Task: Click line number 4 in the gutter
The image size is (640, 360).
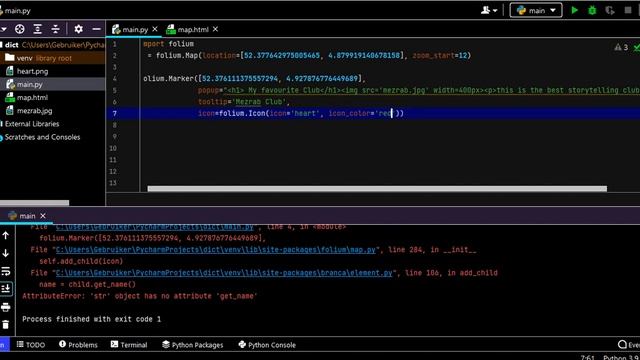Action: [114, 78]
